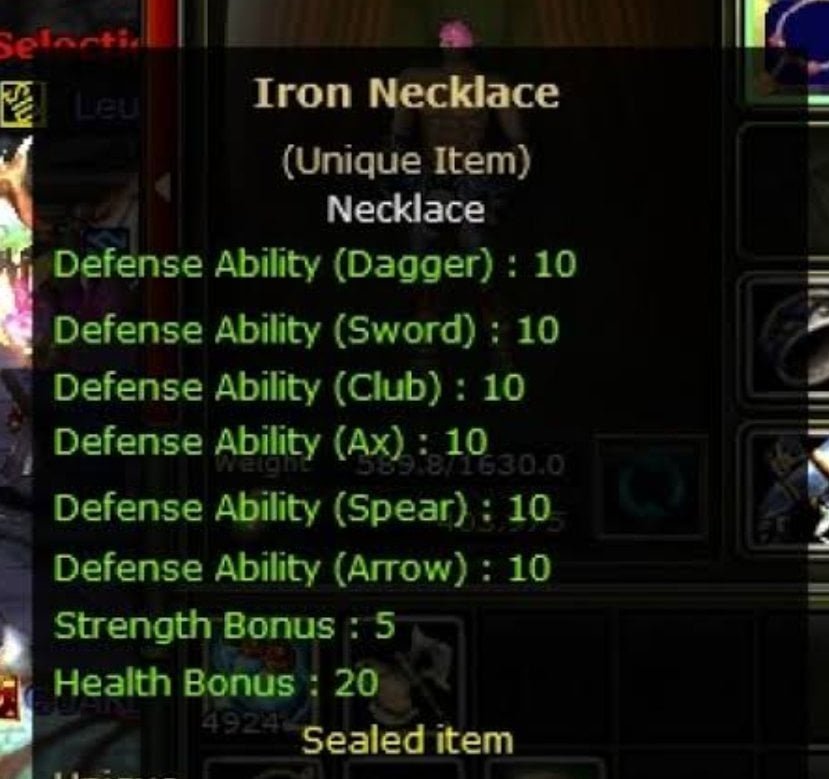Click the dimmed Leu character name
Image resolution: width=829 pixels, height=779 pixels.
coord(107,107)
